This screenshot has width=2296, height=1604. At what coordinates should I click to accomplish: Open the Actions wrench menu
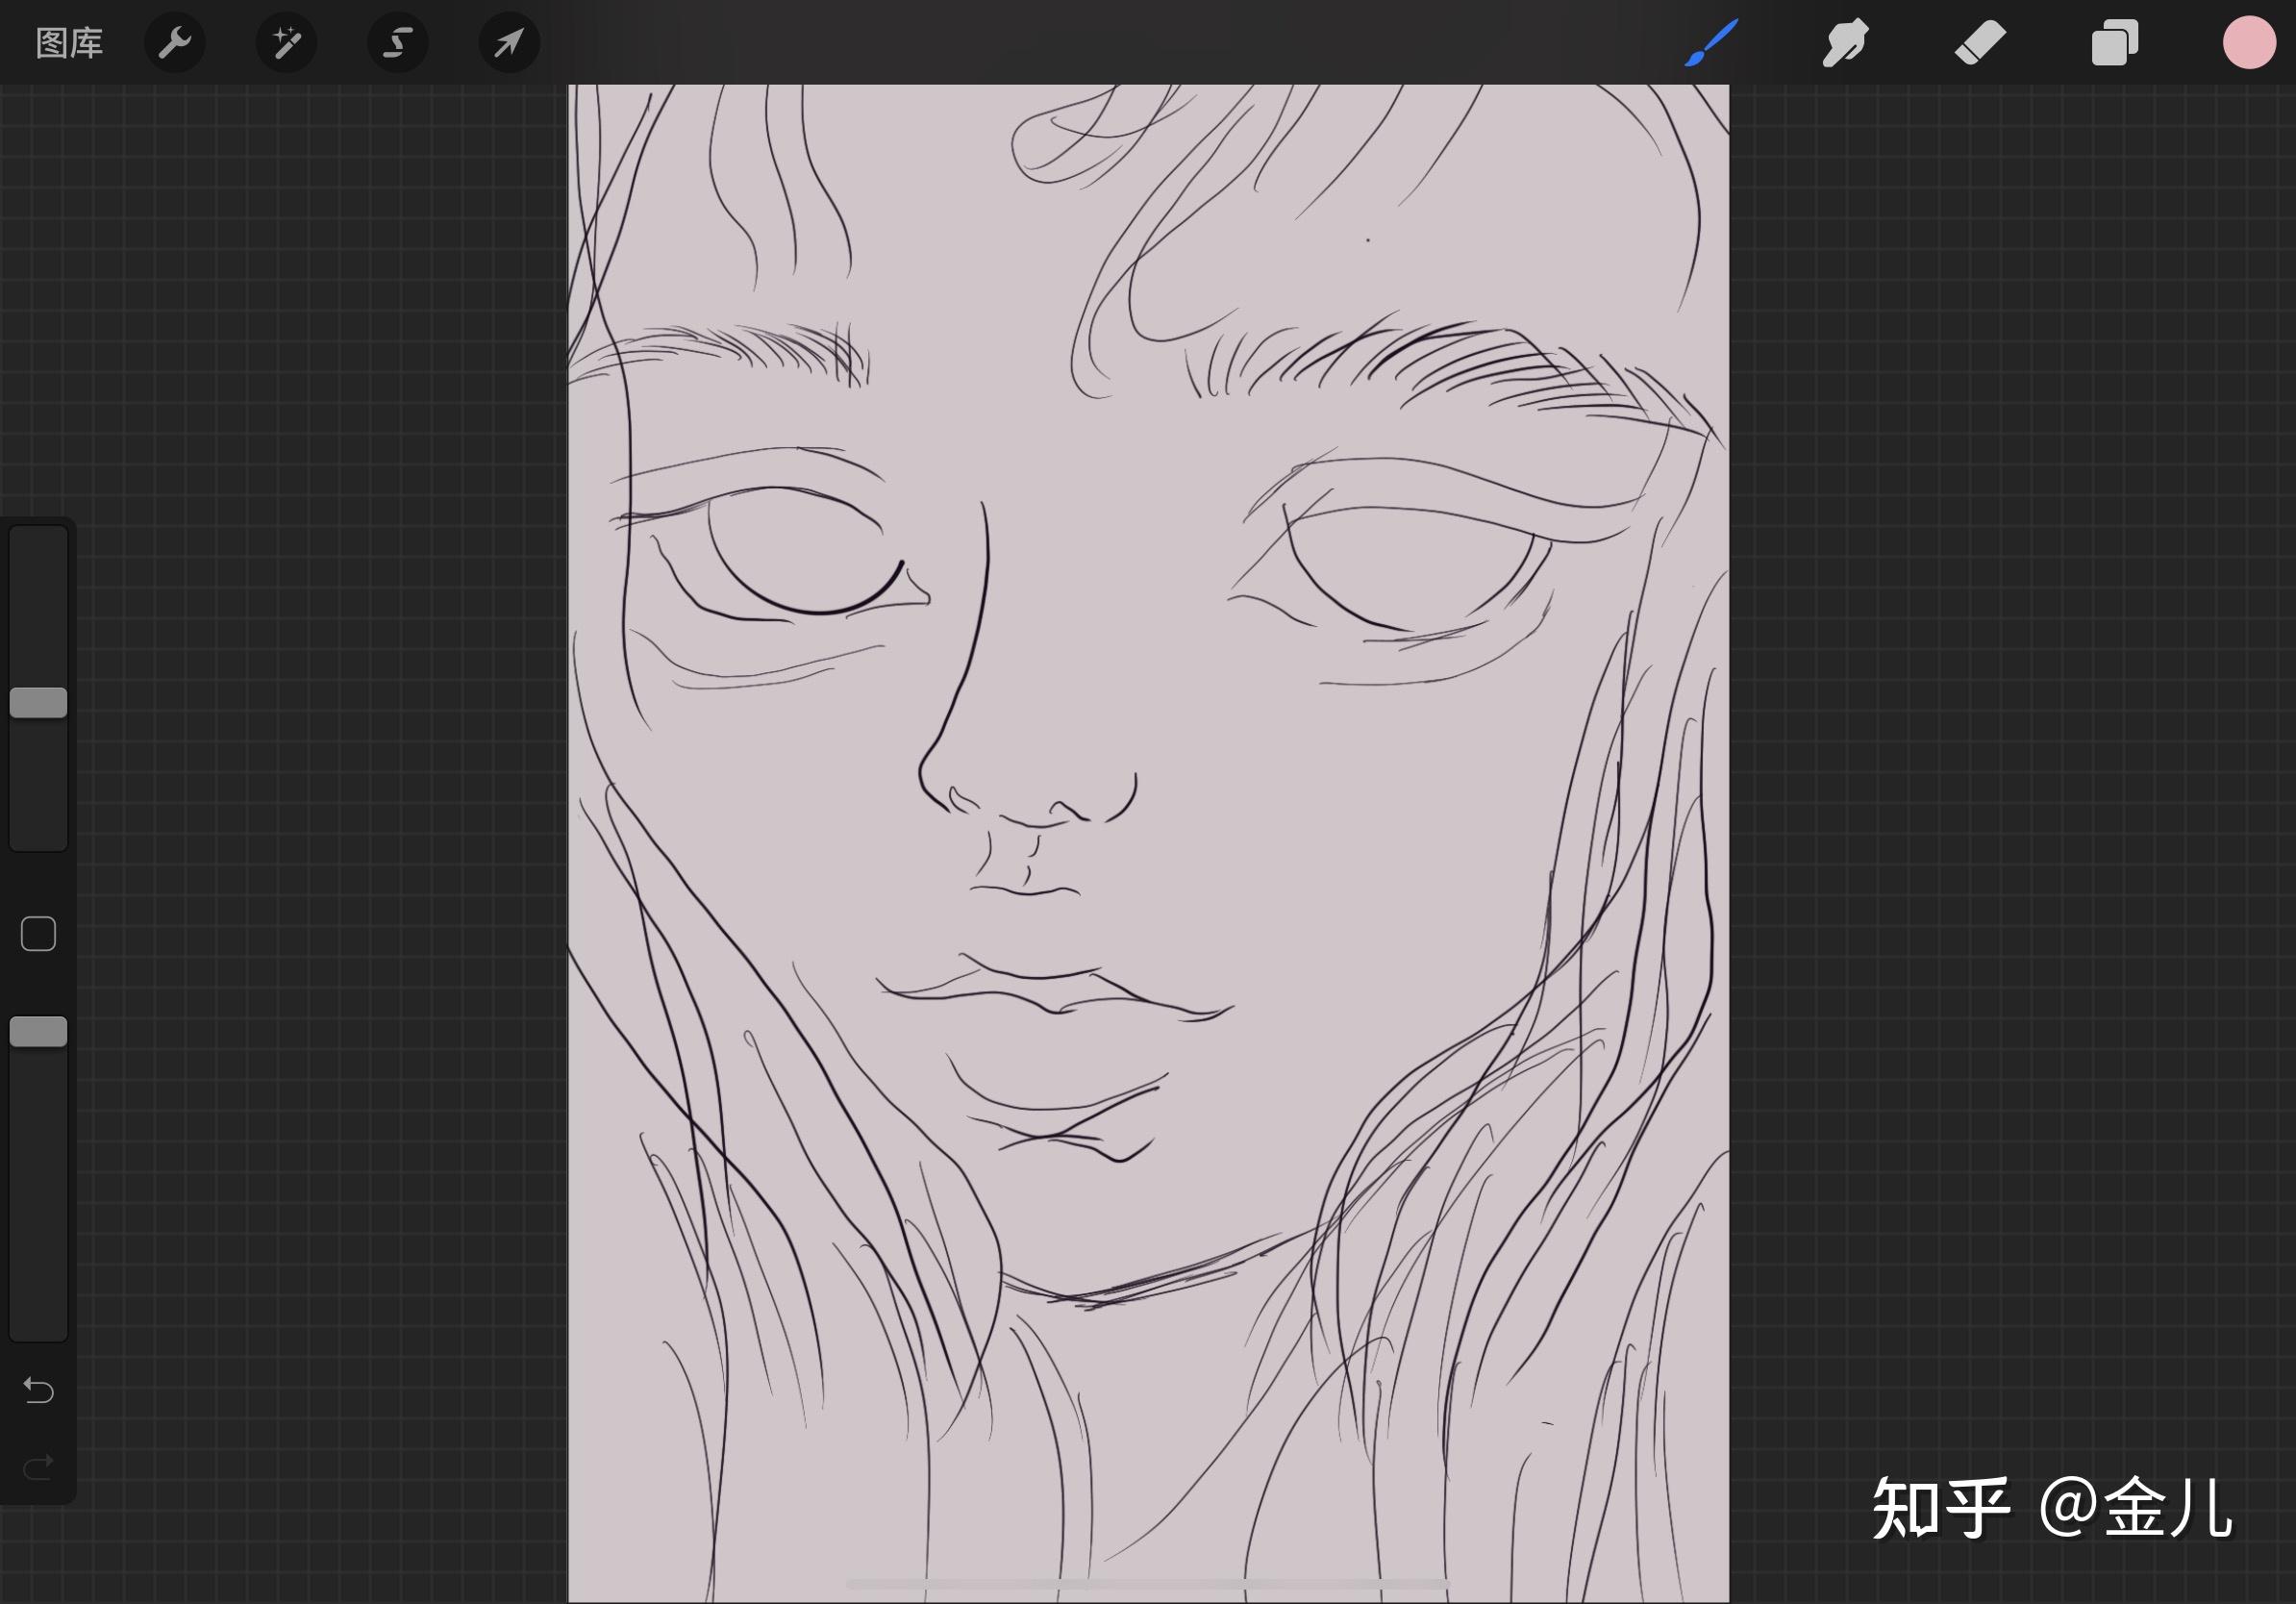(x=175, y=43)
